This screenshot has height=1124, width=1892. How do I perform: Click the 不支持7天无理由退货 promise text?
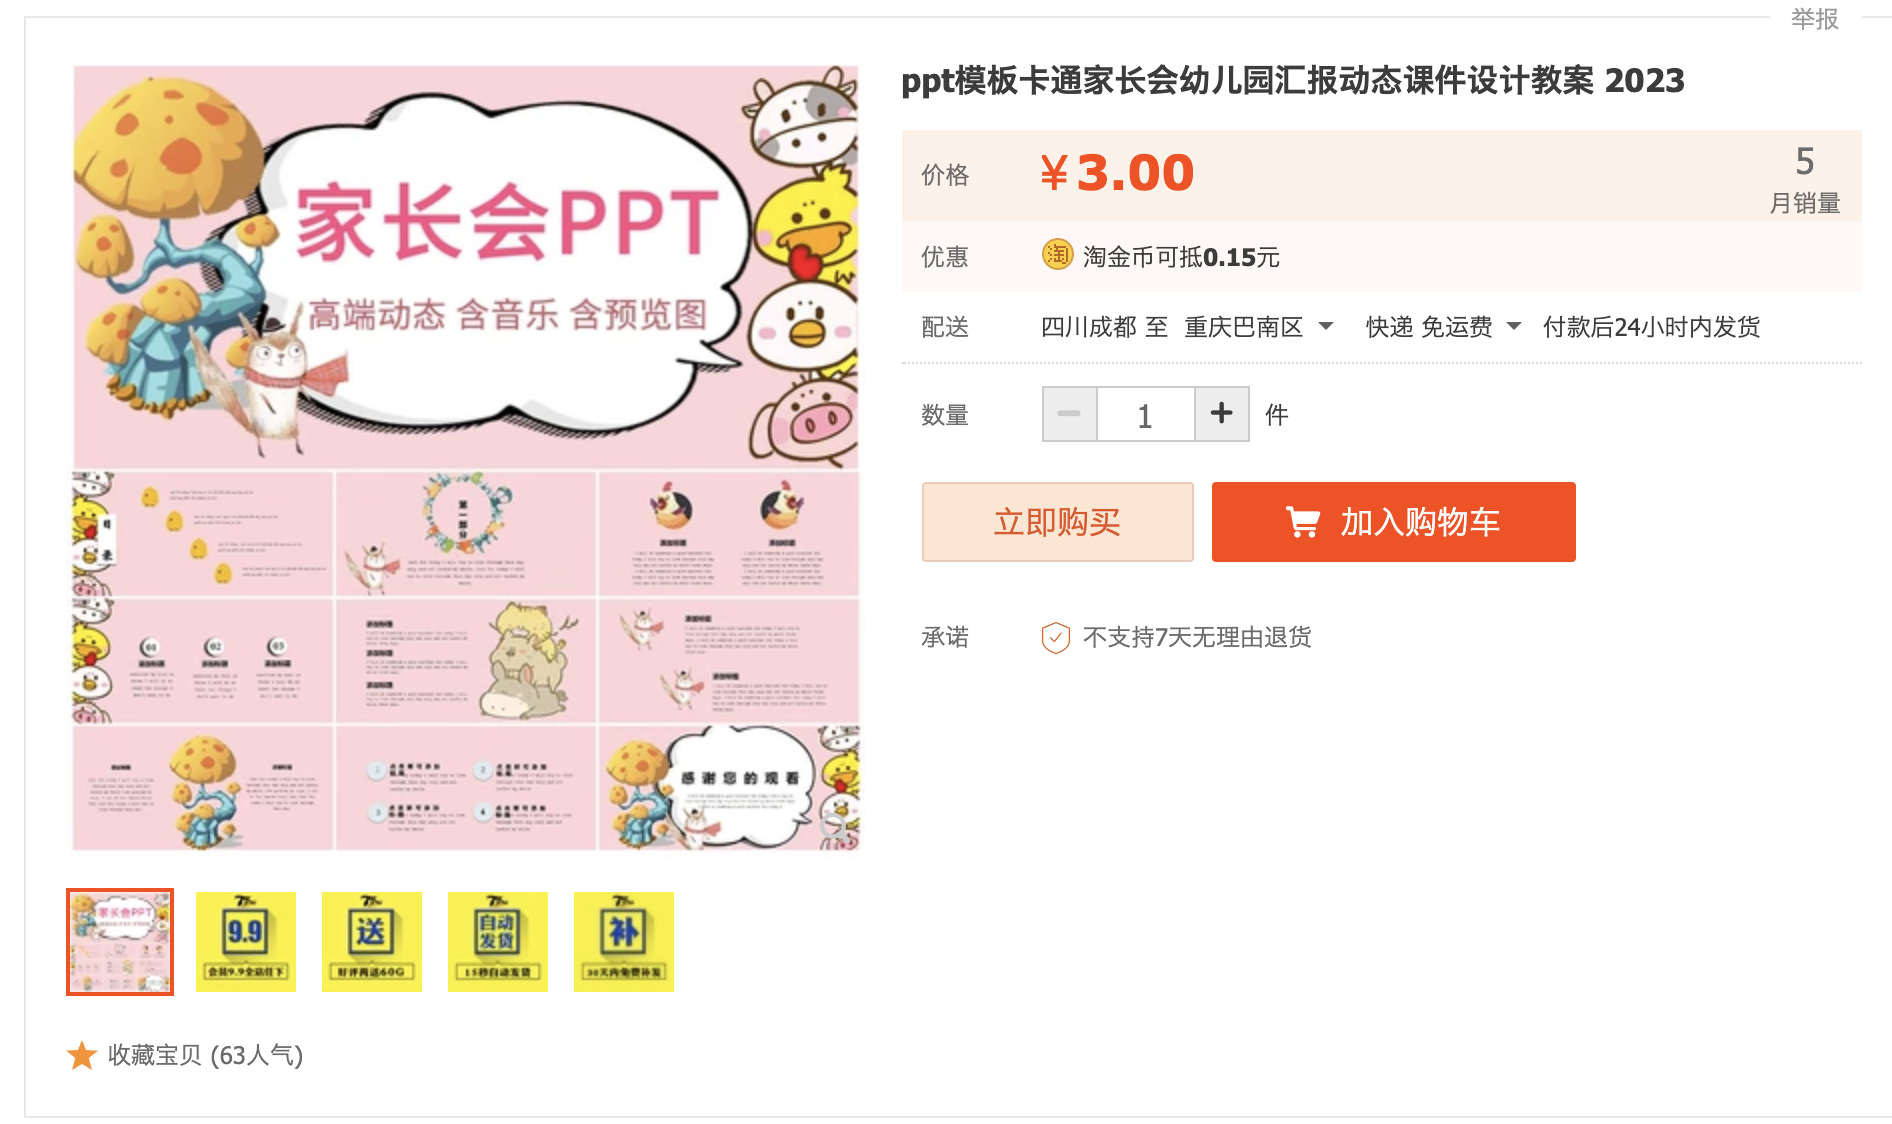click(1197, 637)
